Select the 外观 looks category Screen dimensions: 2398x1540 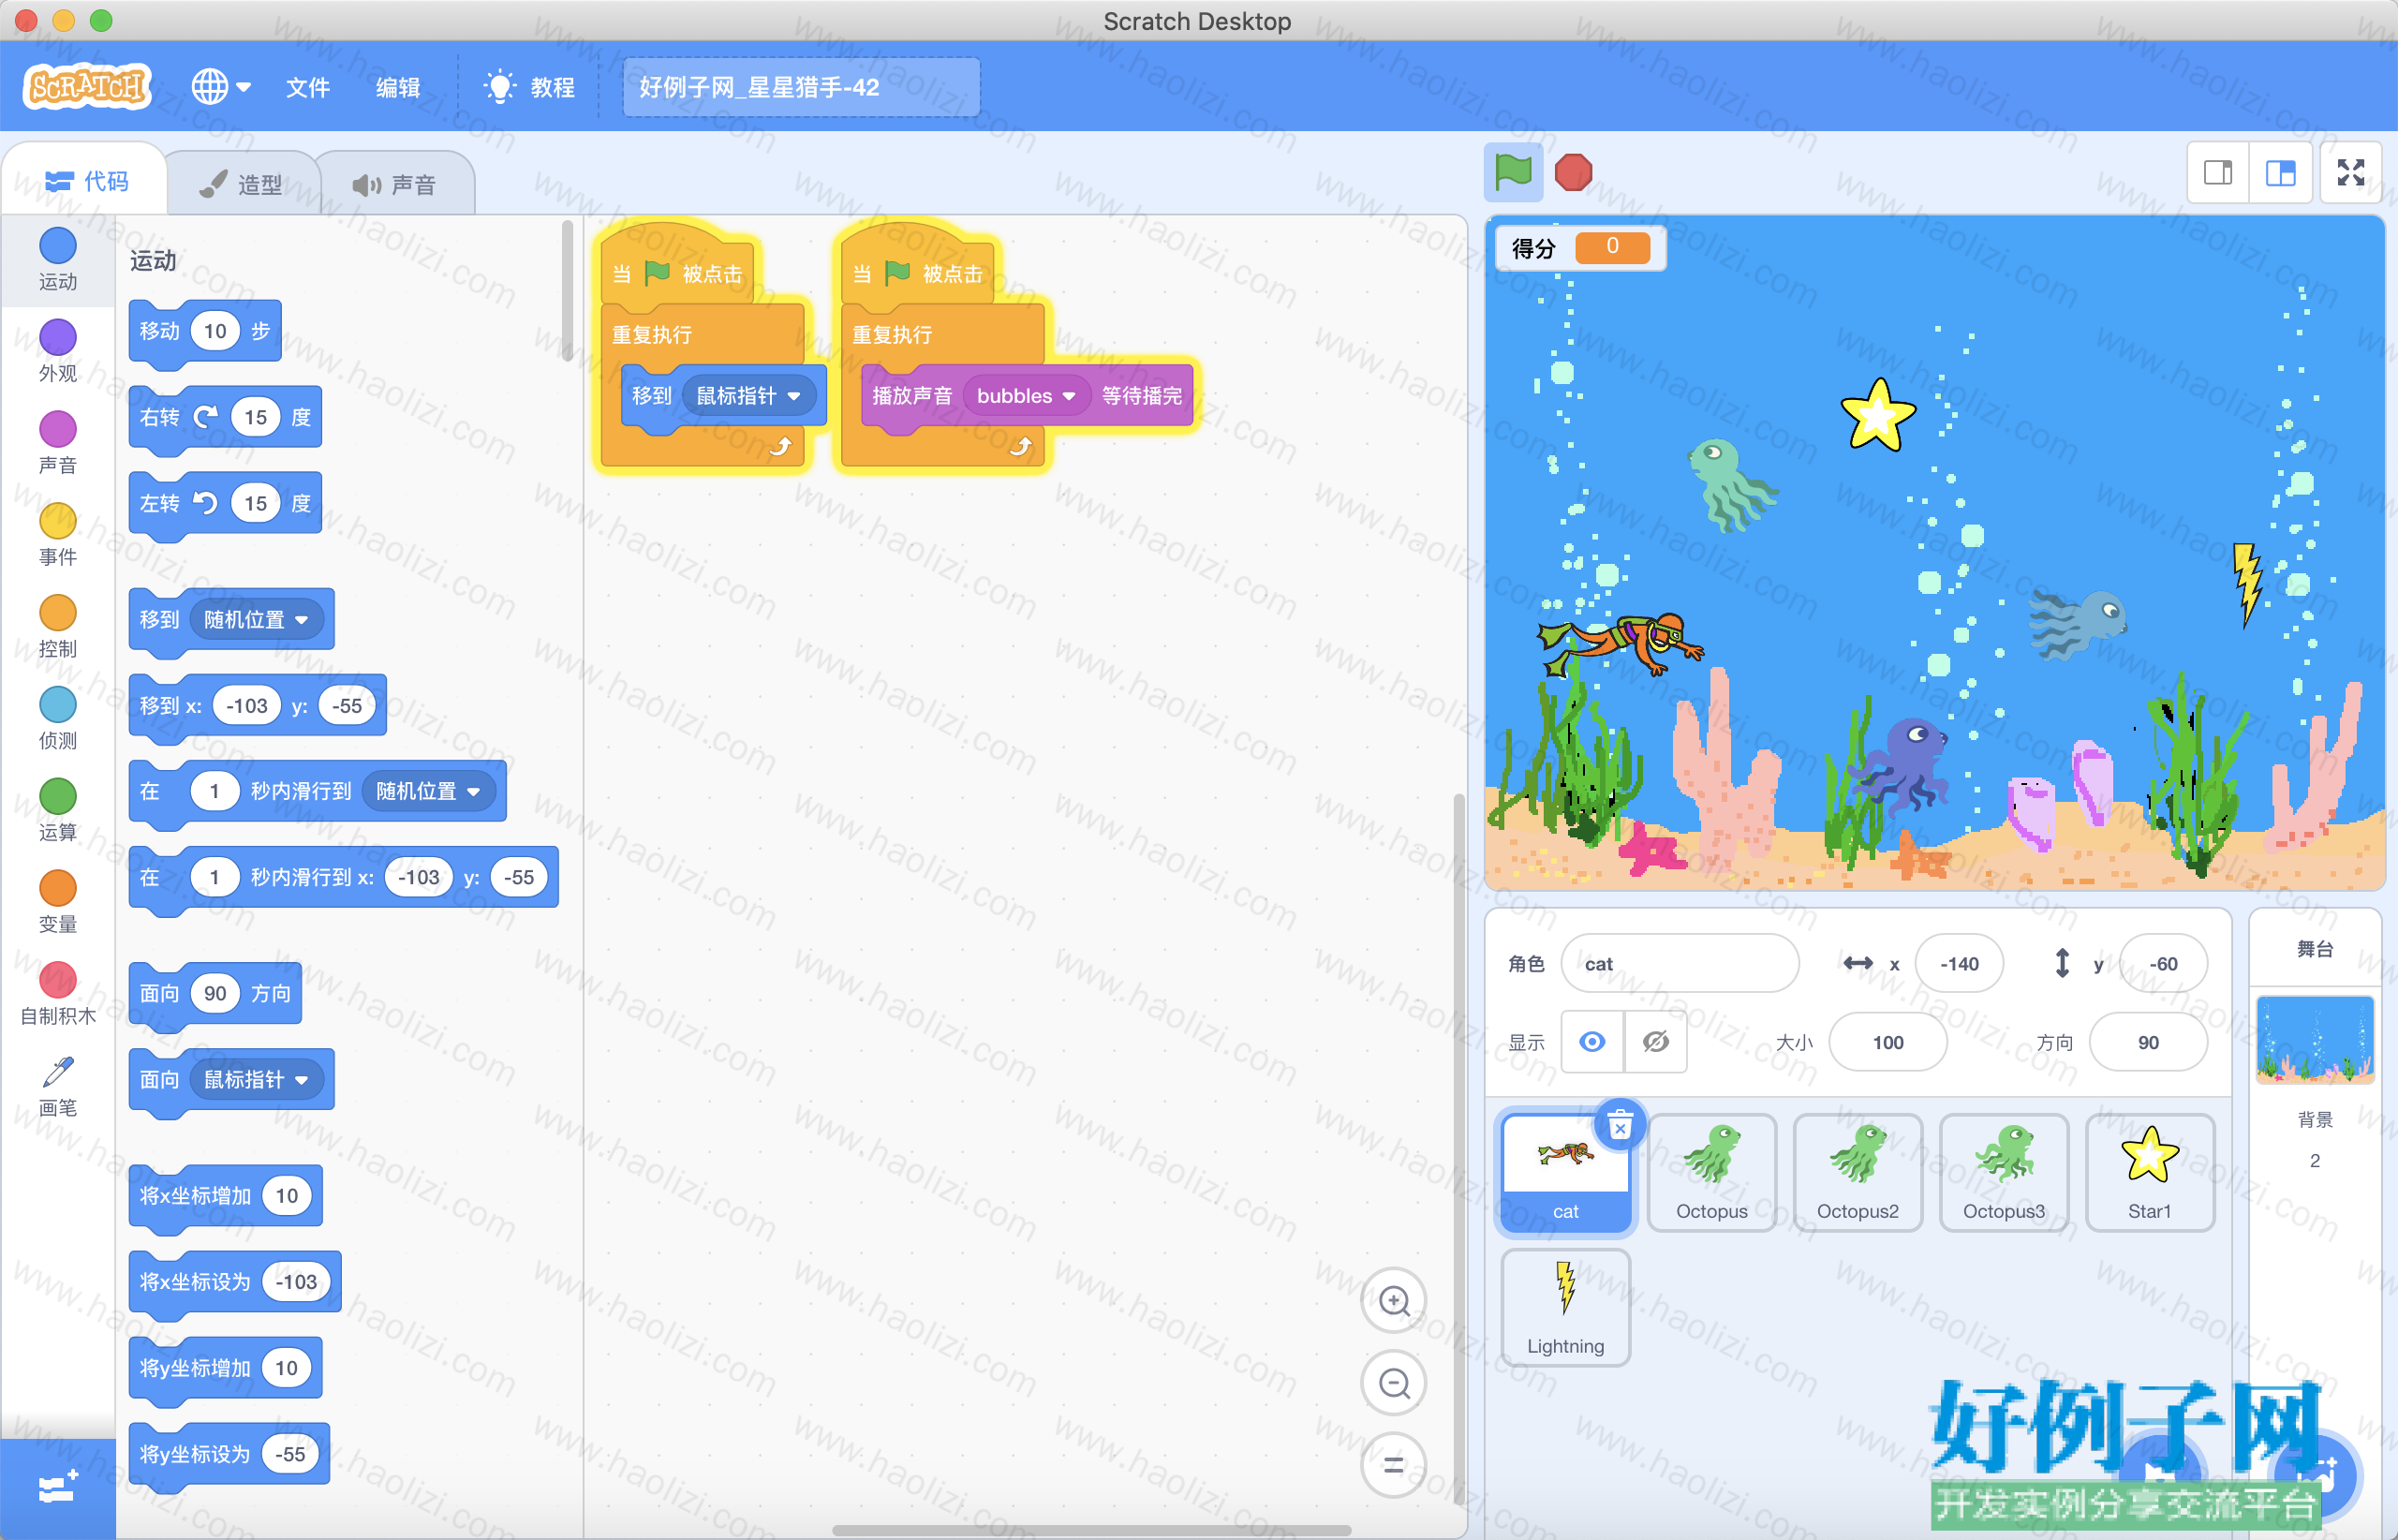[58, 351]
